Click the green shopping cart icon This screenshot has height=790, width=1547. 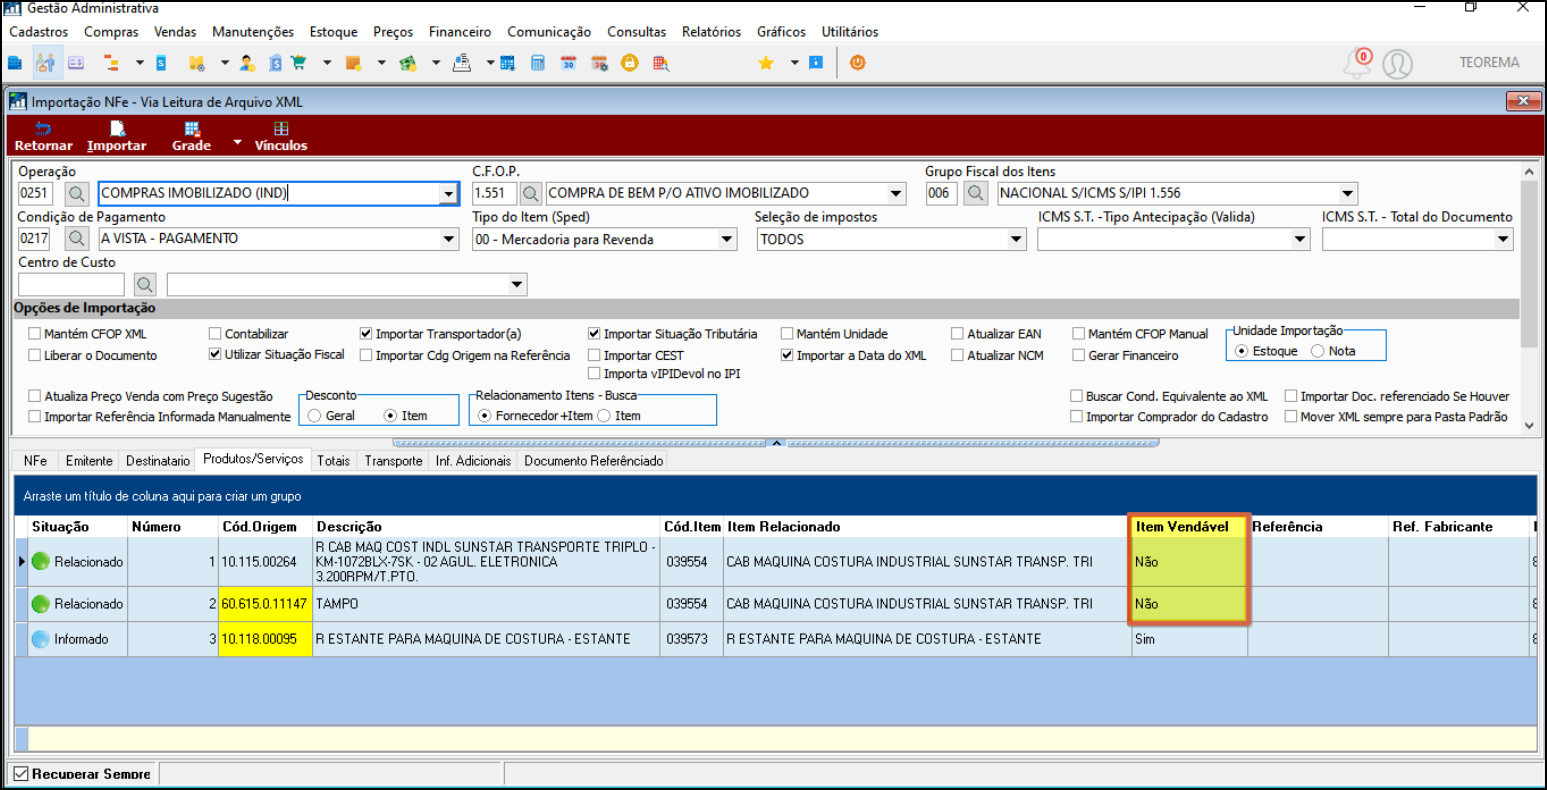tap(299, 63)
